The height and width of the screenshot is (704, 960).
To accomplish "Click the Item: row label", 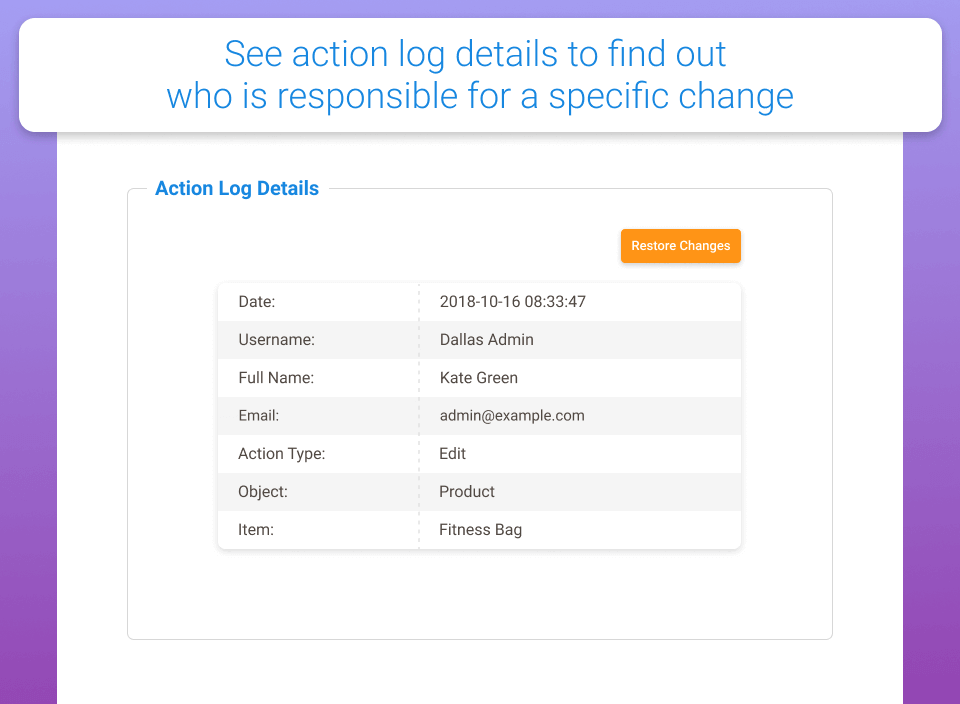I will tap(255, 529).
